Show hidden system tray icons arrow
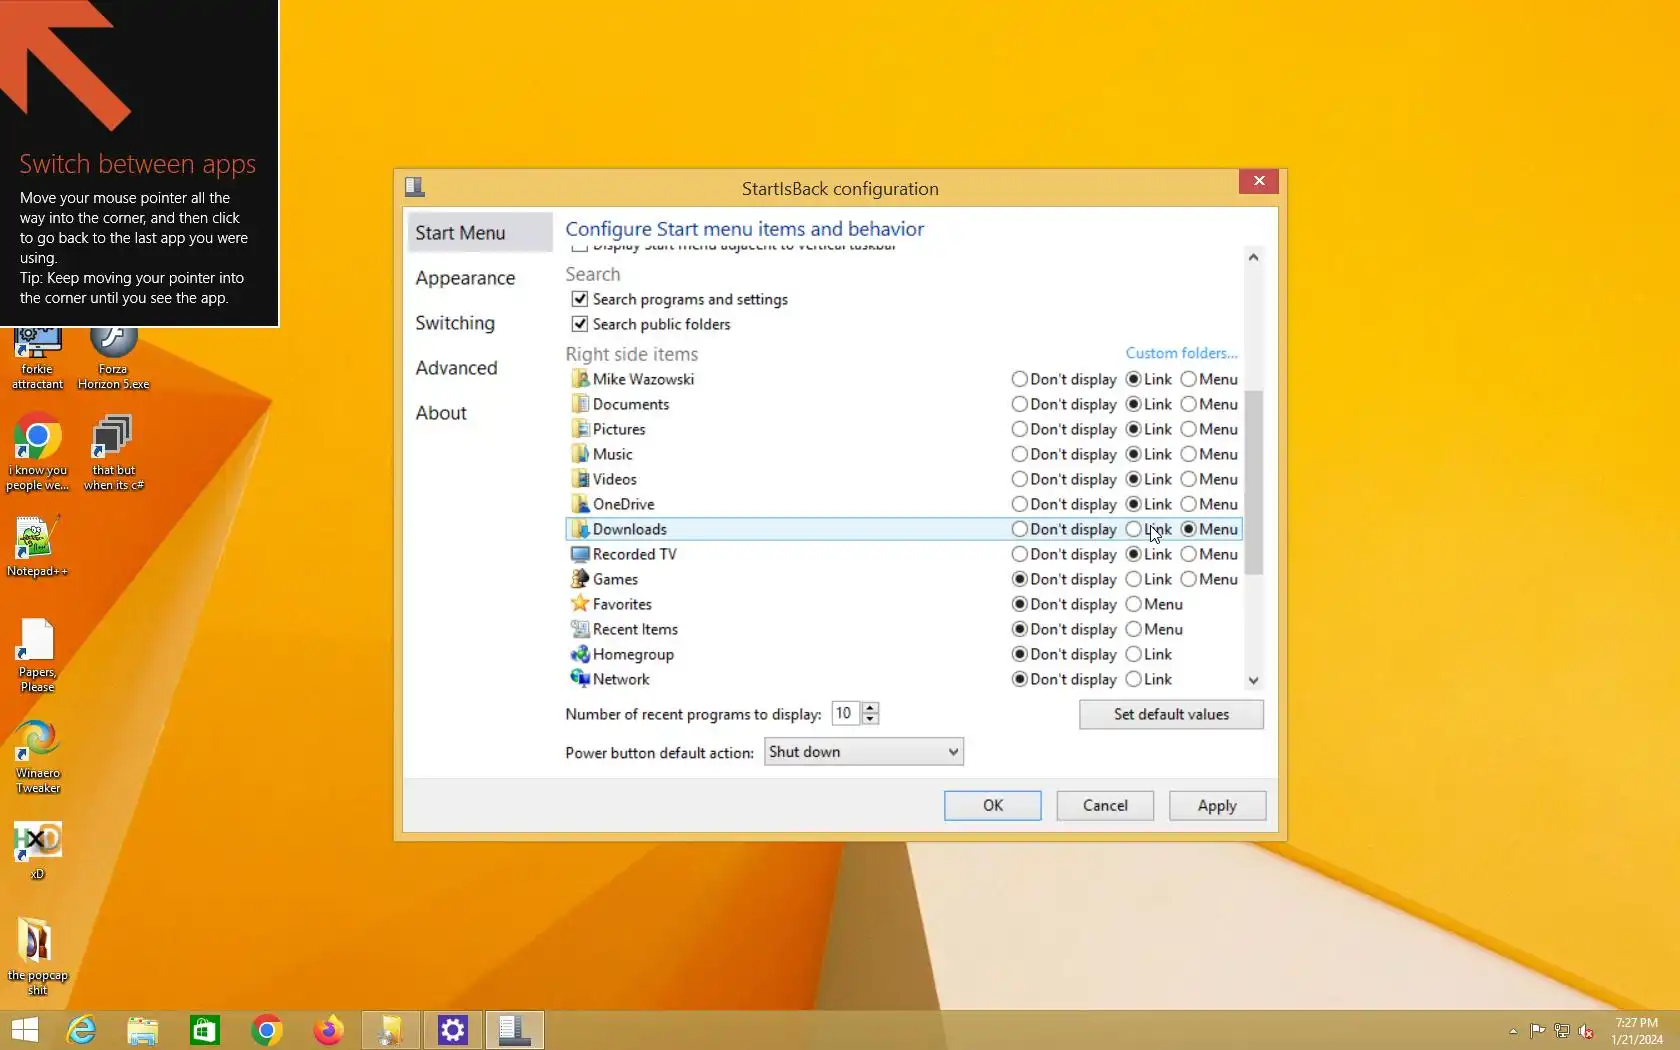The height and width of the screenshot is (1050, 1680). [1513, 1031]
